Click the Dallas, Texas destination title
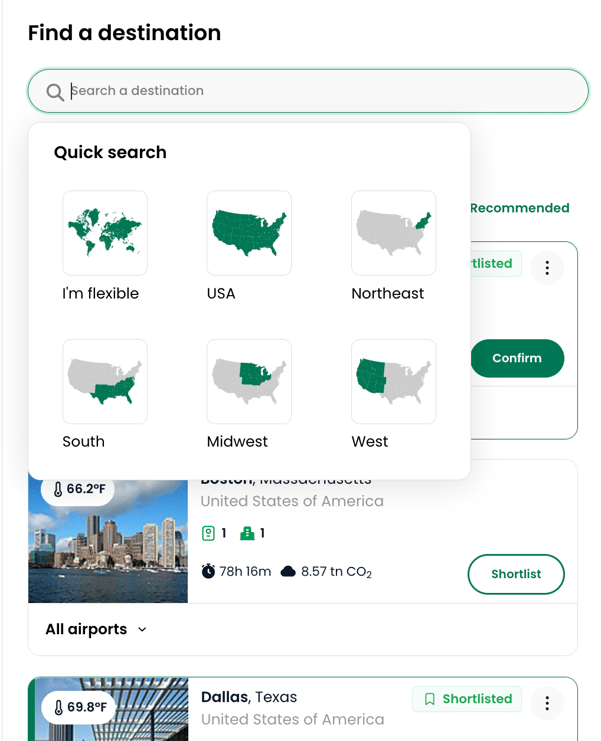 pyautogui.click(x=249, y=697)
